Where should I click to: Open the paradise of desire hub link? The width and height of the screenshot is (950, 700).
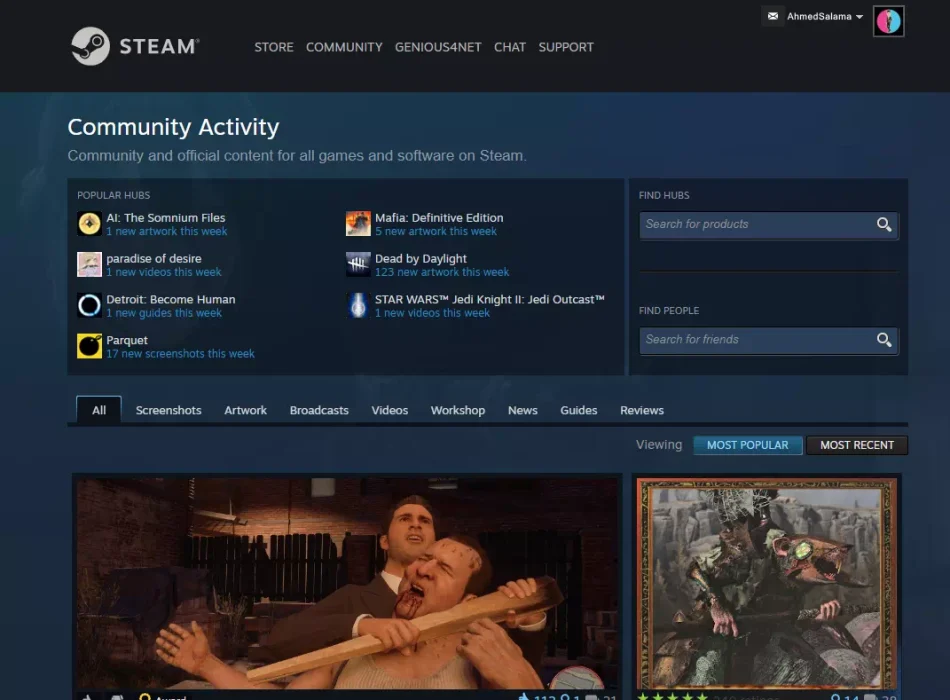pos(154,258)
